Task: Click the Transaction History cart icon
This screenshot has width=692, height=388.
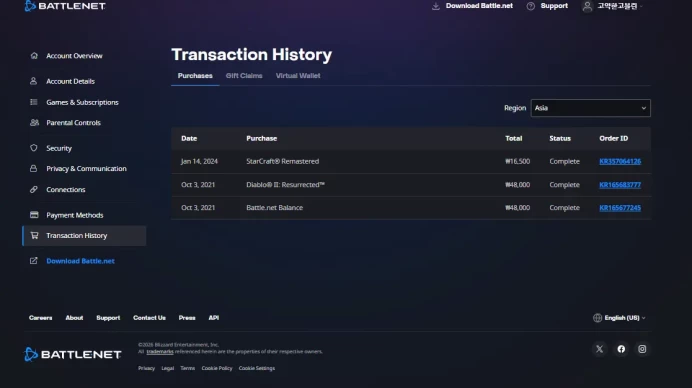Action: click(x=34, y=235)
